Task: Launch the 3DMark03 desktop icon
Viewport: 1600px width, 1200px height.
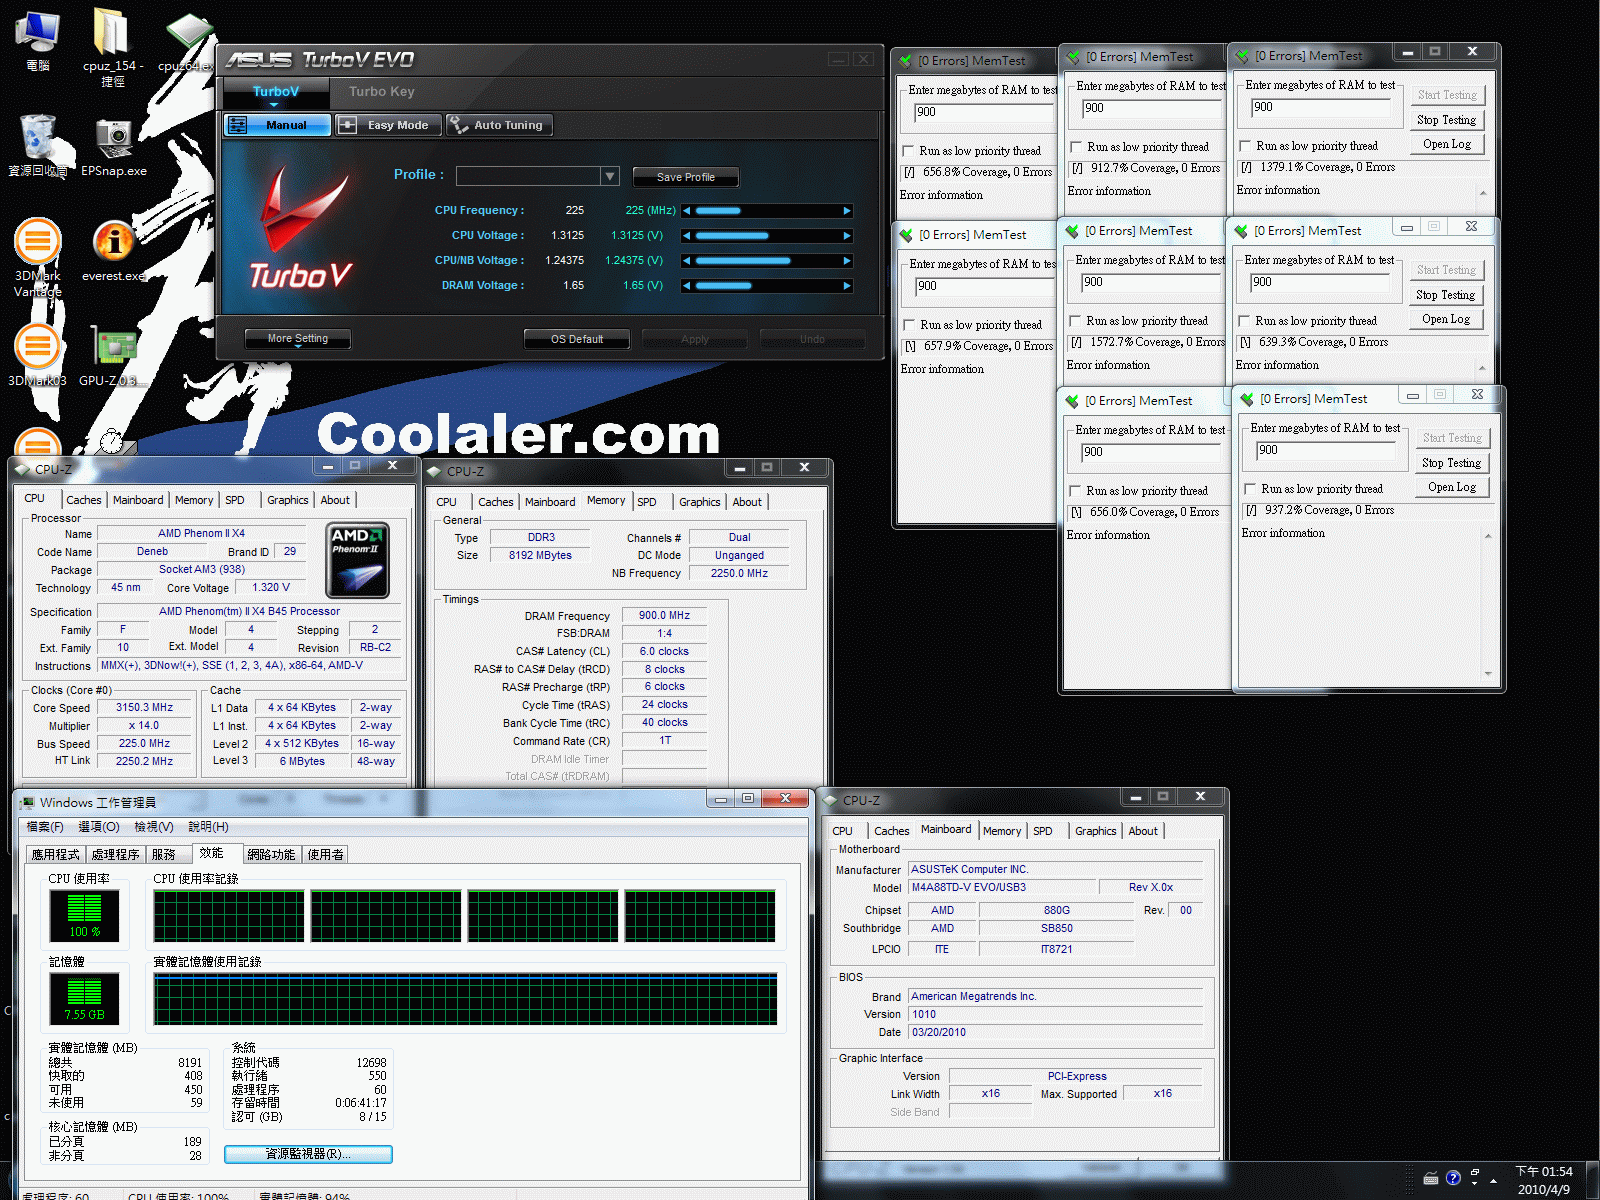Action: pyautogui.click(x=38, y=355)
